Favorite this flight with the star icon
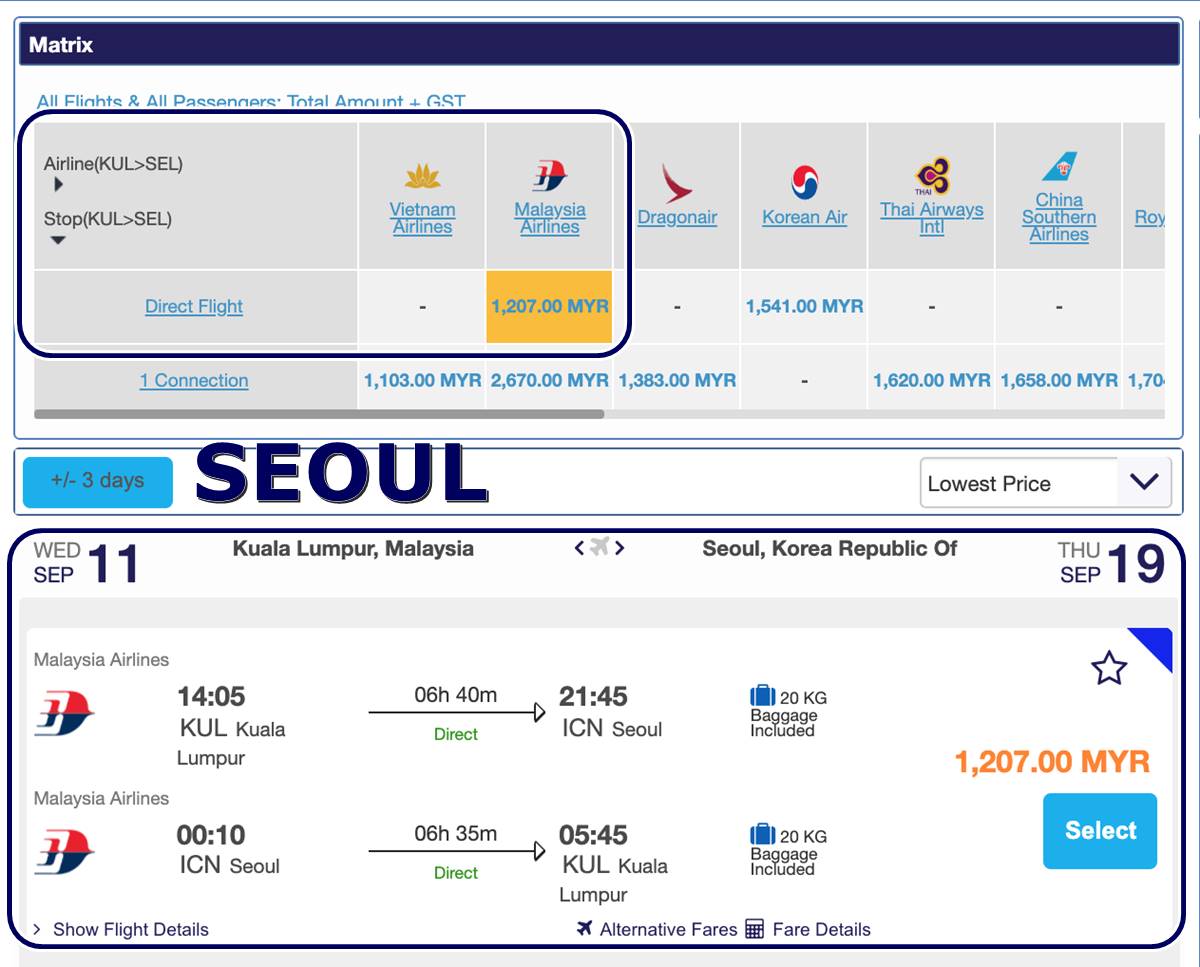 pyautogui.click(x=1109, y=668)
